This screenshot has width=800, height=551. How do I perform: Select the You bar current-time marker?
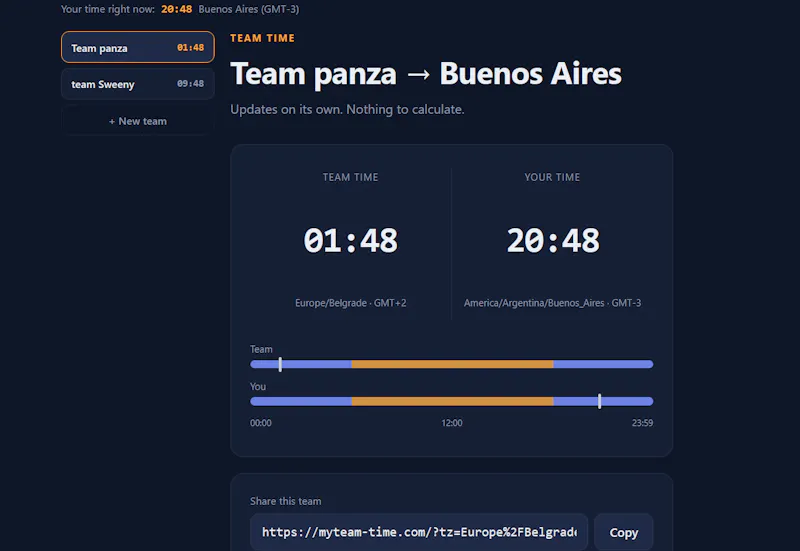[x=599, y=402]
